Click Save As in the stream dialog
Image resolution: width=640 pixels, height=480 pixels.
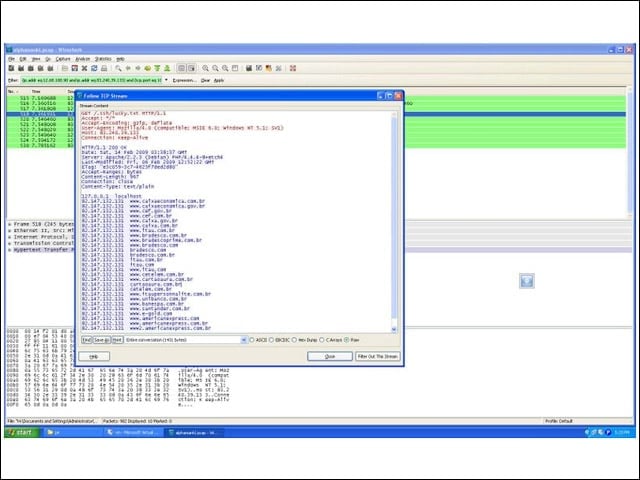pyautogui.click(x=102, y=340)
